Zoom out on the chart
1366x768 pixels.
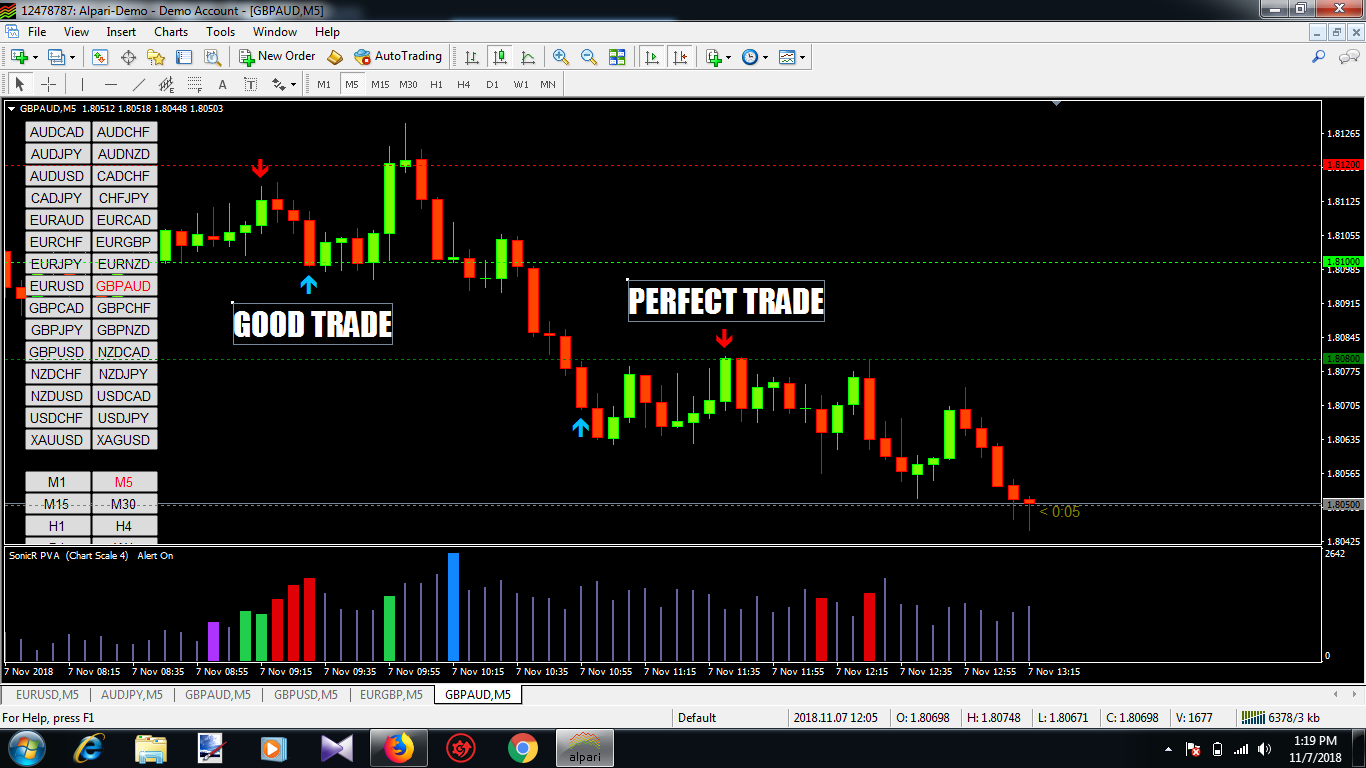click(x=589, y=57)
